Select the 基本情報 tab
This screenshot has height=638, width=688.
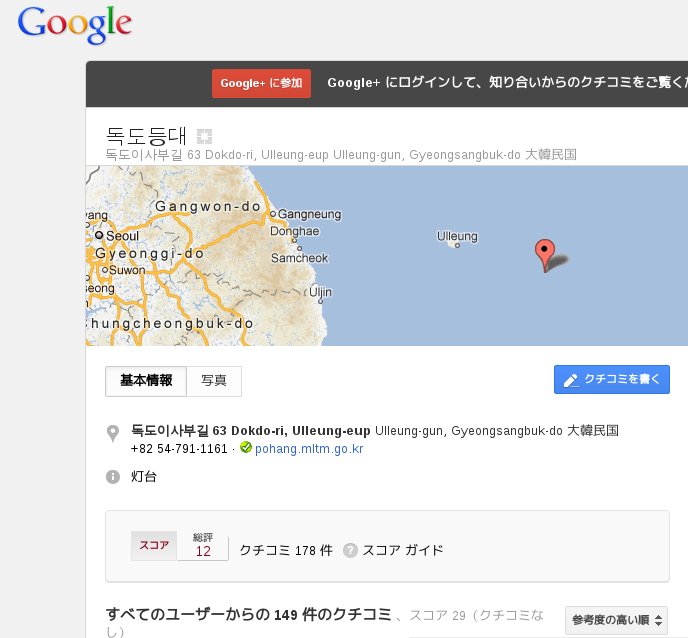pyautogui.click(x=146, y=381)
